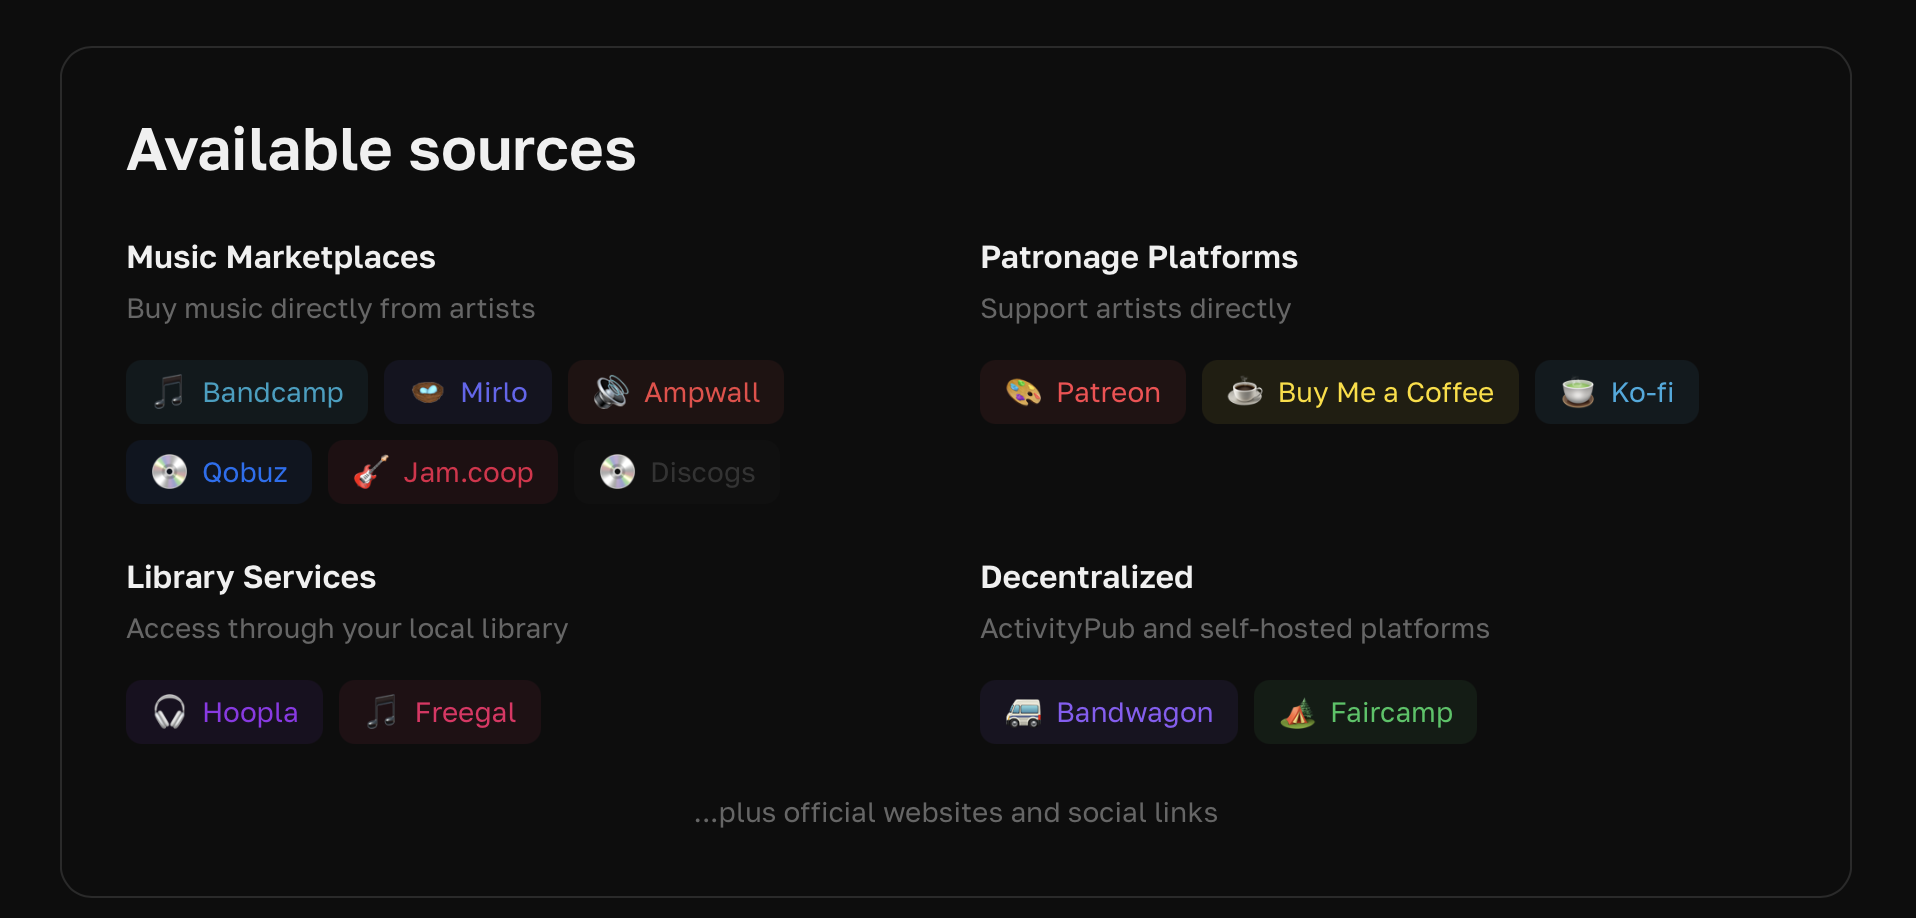This screenshot has height=918, width=1916.
Task: Click the headphones icon on Hoopla chip
Action: [x=168, y=712]
